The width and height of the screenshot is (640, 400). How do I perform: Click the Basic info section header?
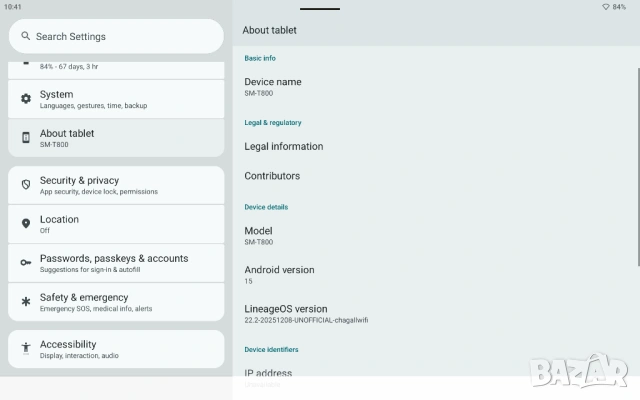point(260,58)
